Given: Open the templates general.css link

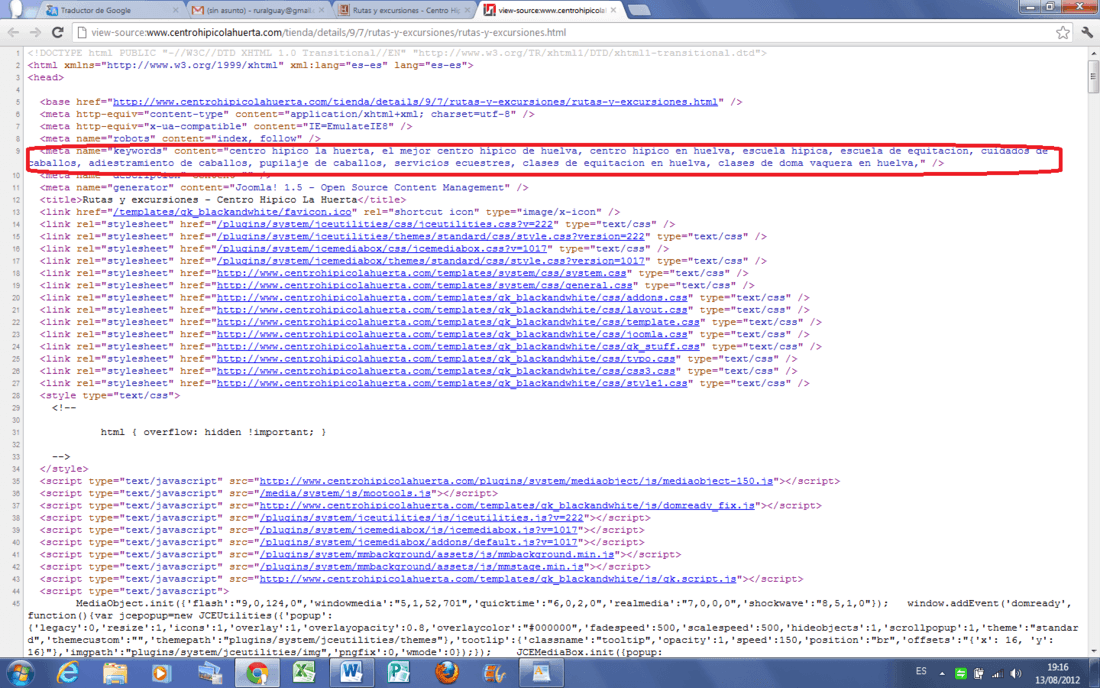Looking at the screenshot, I should pos(424,285).
